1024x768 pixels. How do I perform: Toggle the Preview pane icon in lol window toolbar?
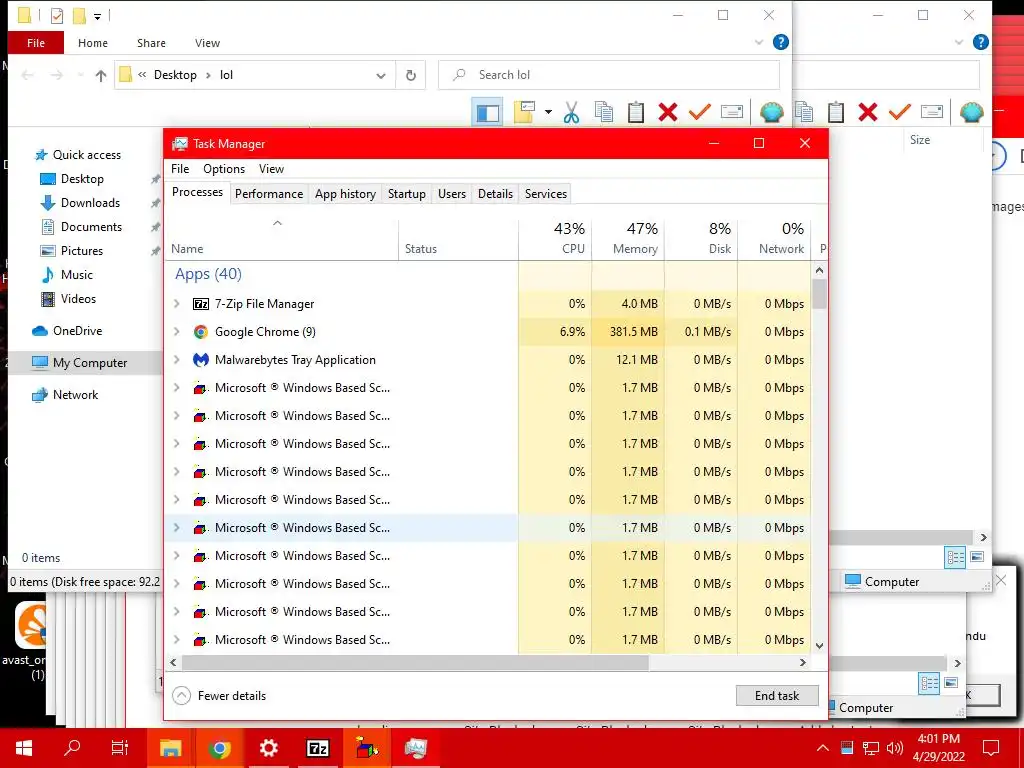[x=487, y=112]
